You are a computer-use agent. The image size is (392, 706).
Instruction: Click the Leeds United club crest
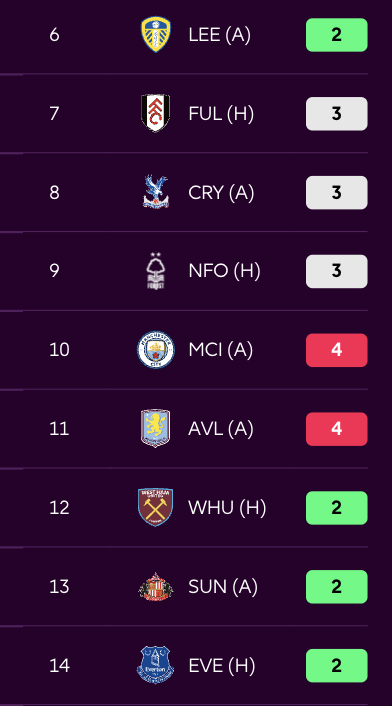156,35
